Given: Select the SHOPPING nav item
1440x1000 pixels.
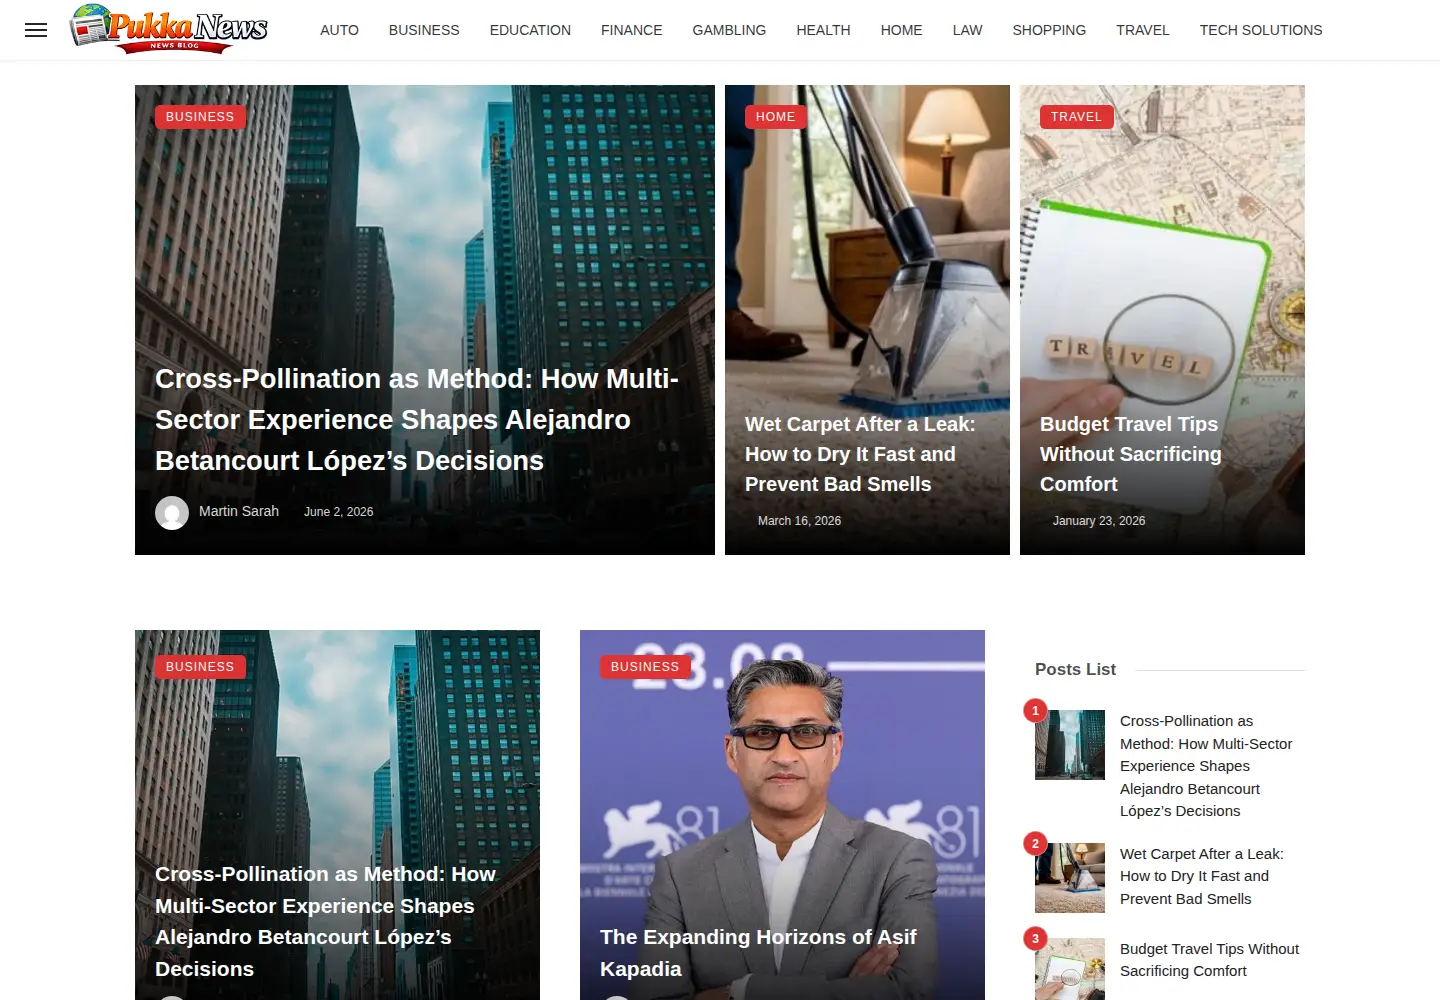Looking at the screenshot, I should pyautogui.click(x=1049, y=30).
